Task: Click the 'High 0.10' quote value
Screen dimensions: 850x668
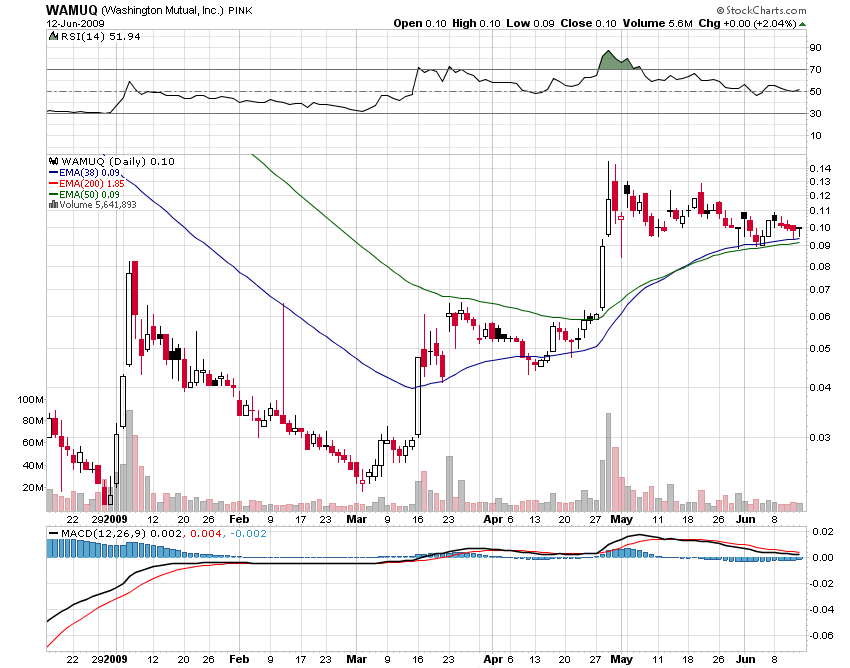Action: (476, 23)
